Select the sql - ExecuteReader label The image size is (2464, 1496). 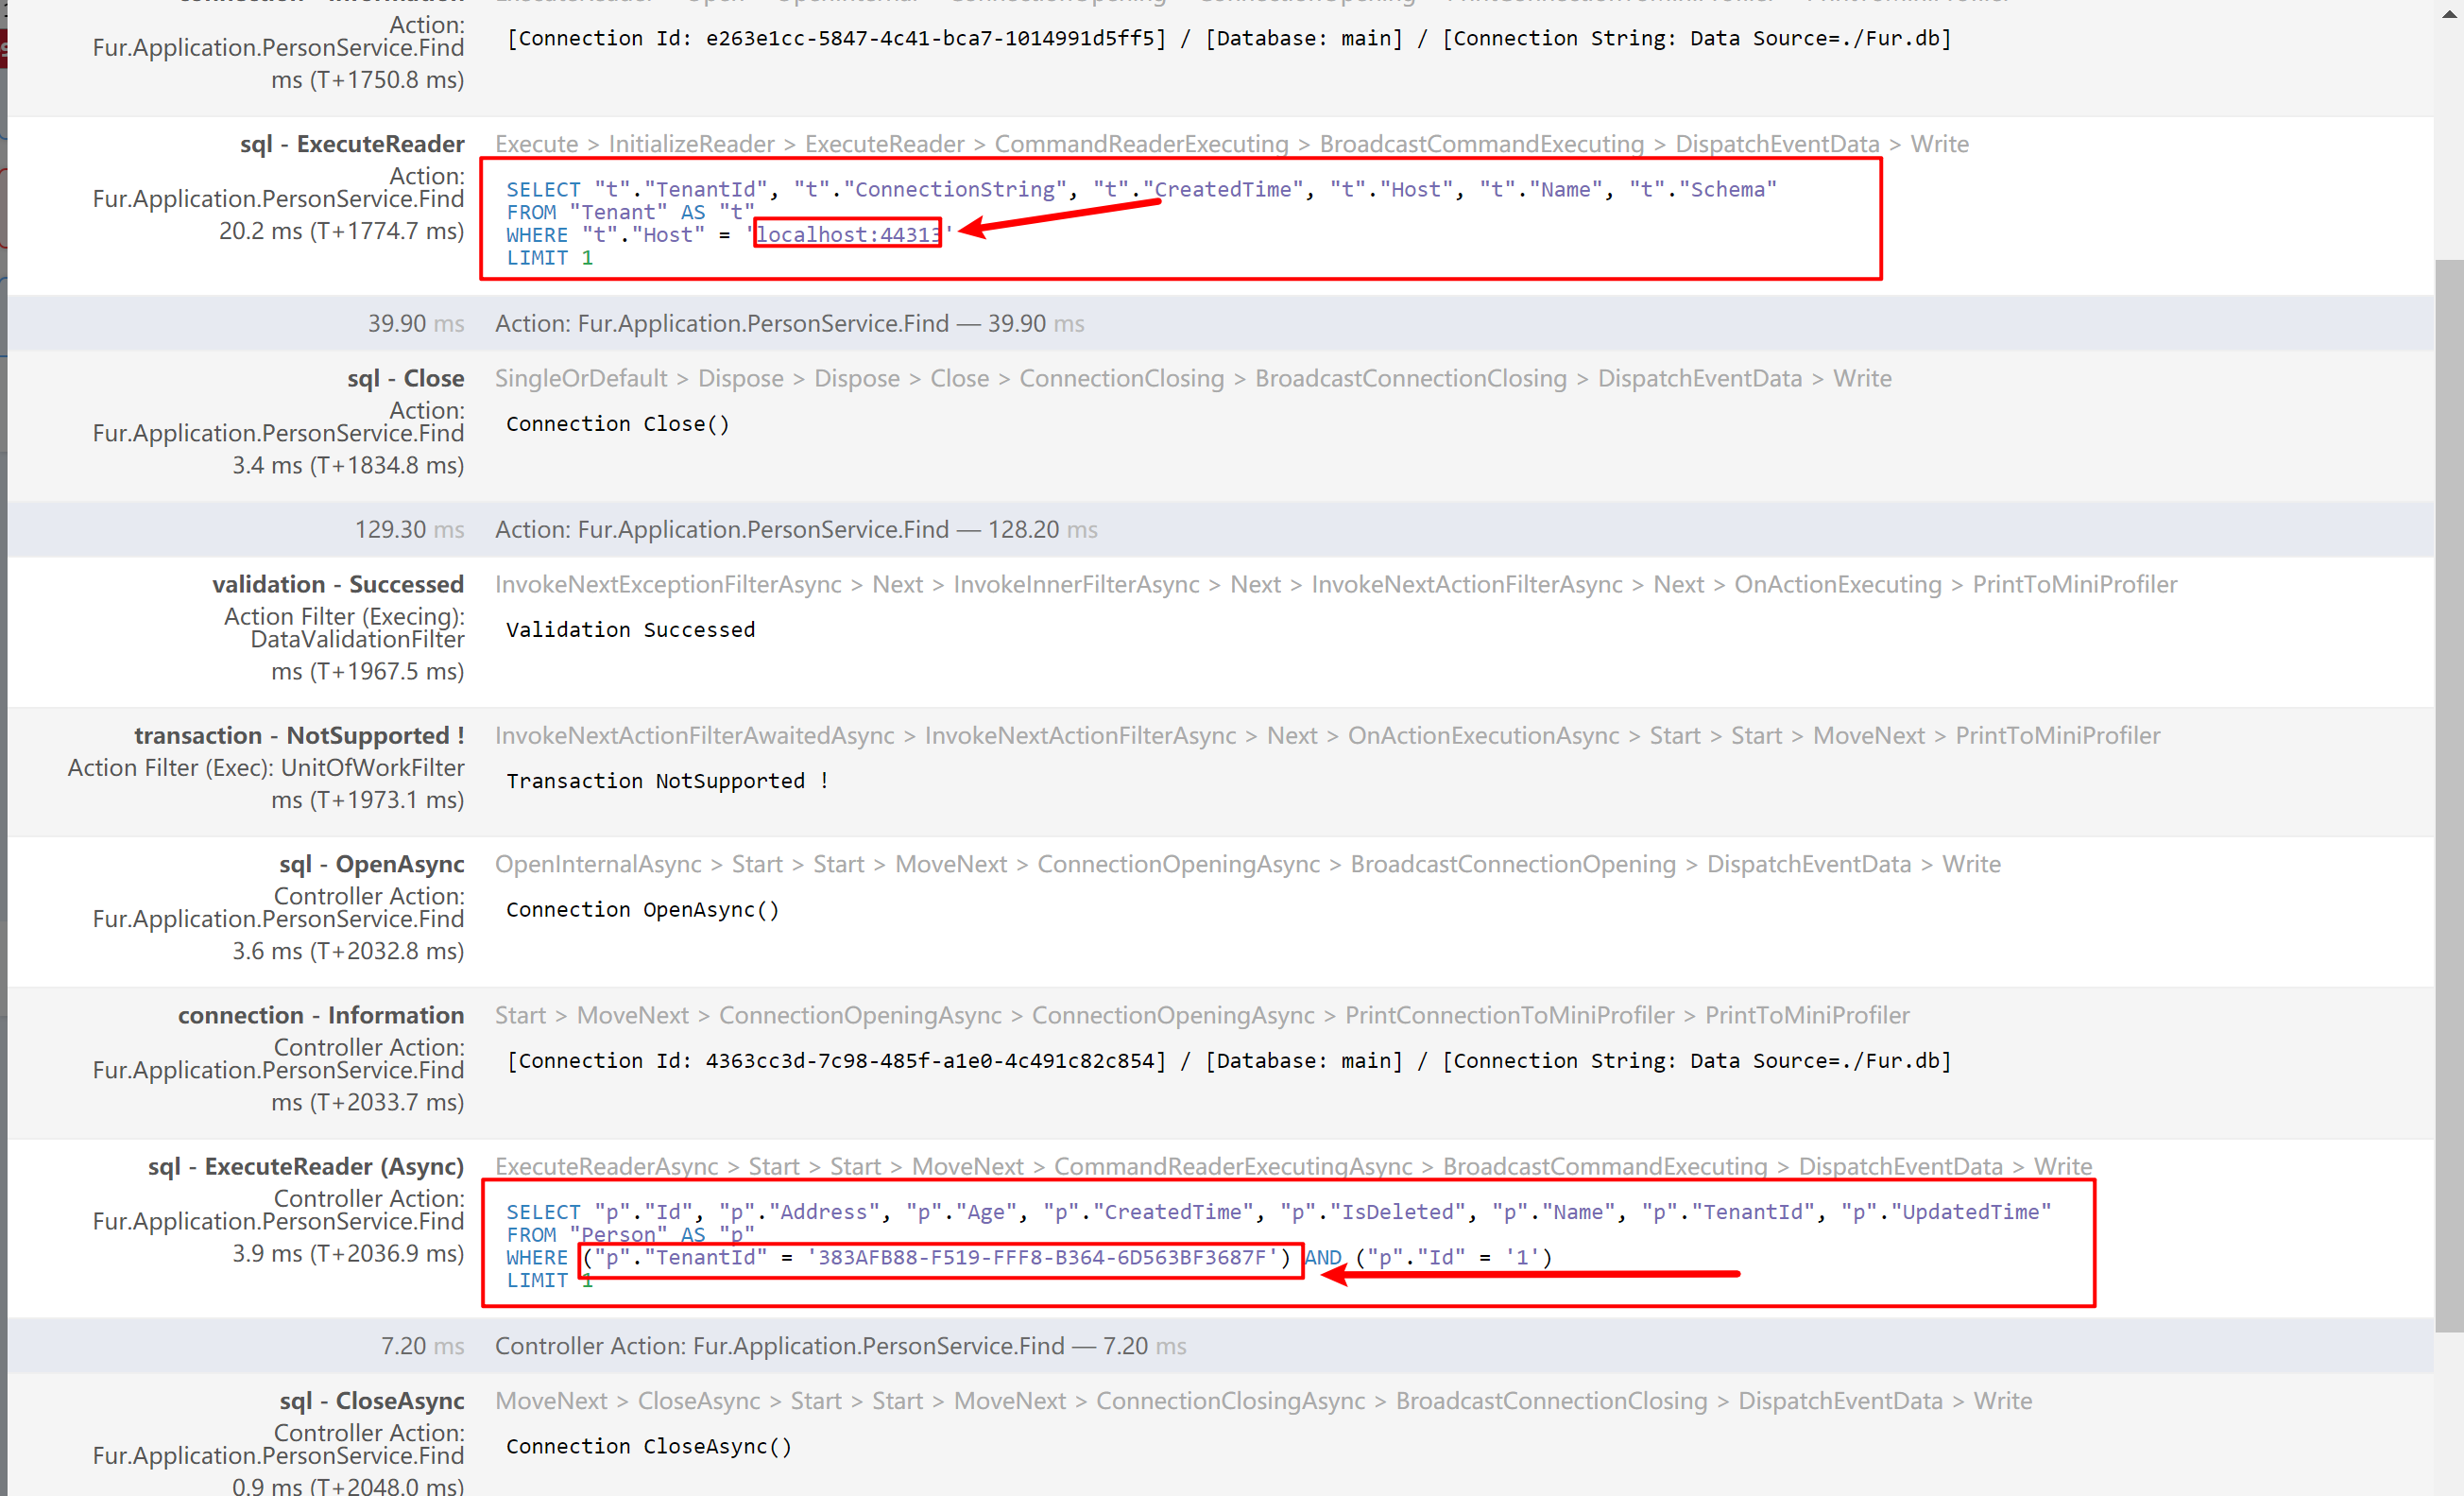point(352,144)
